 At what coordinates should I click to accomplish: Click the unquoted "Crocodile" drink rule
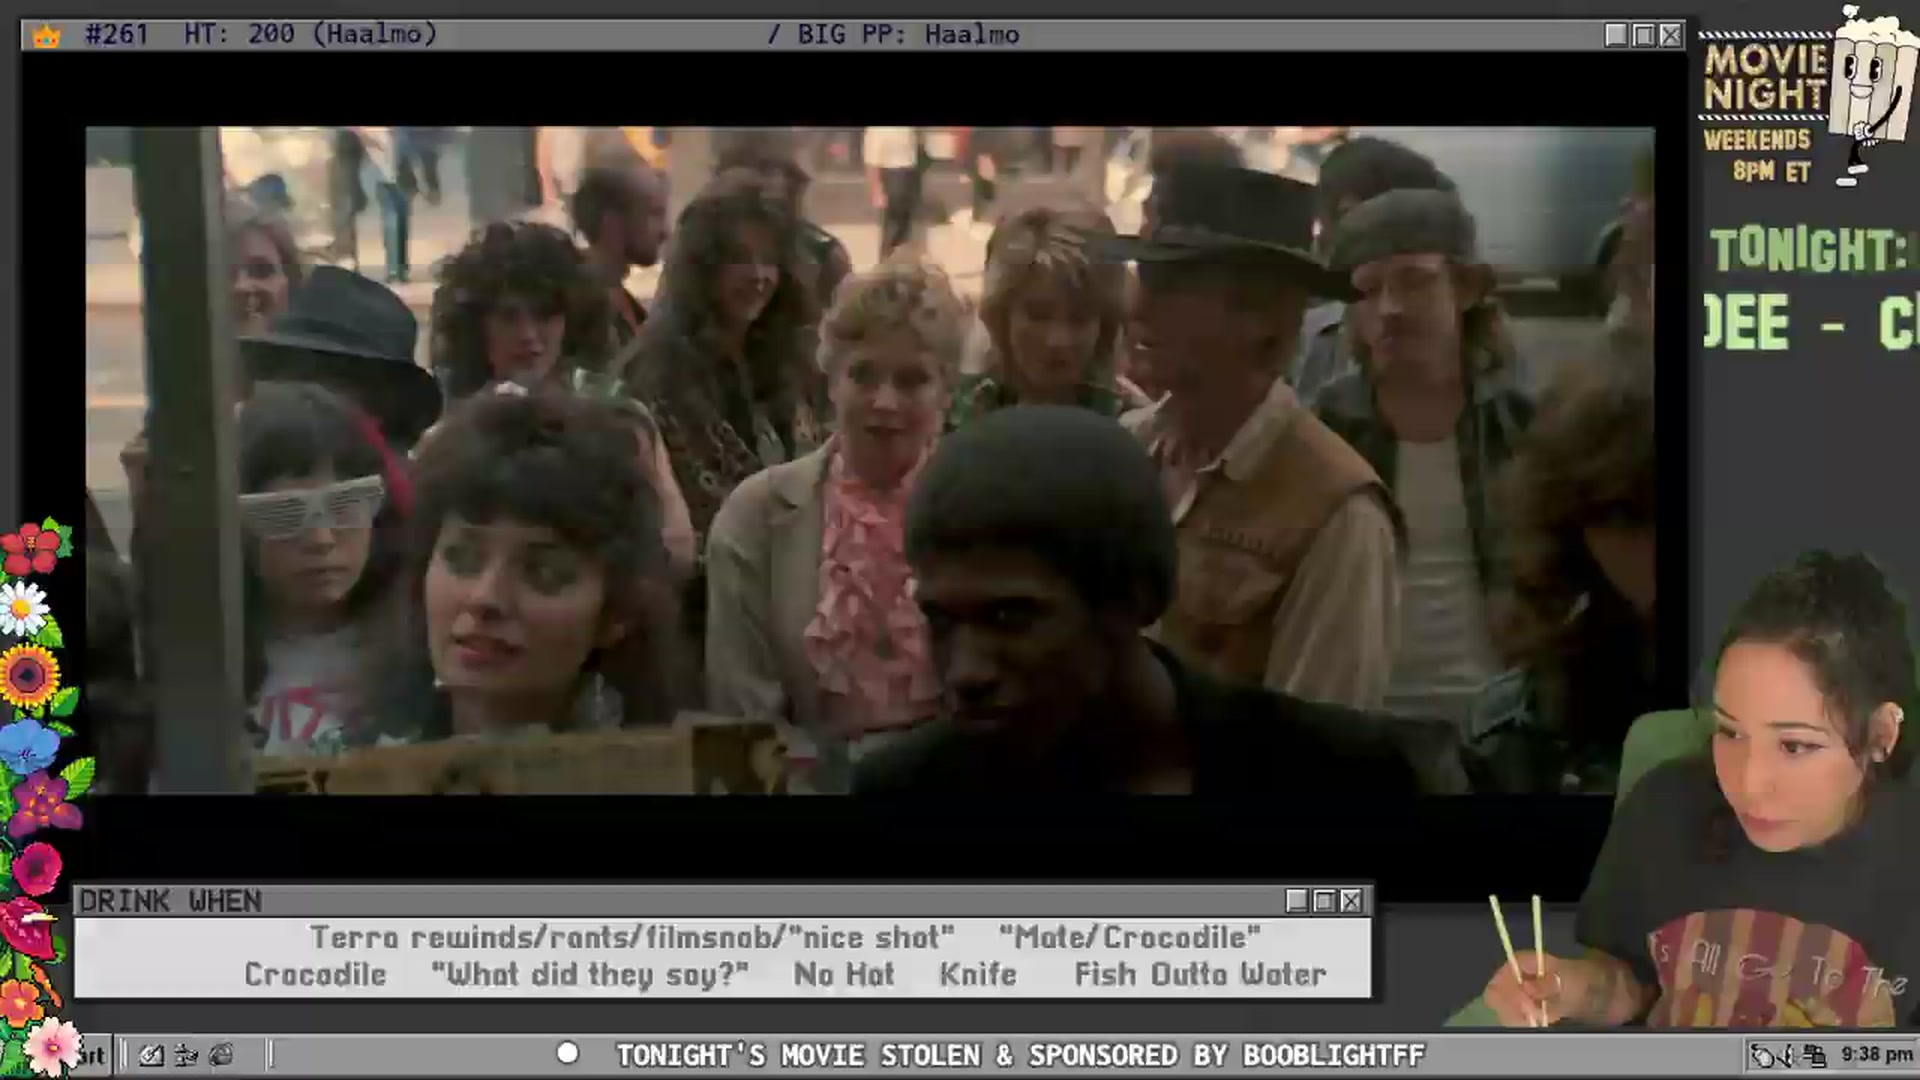pyautogui.click(x=315, y=975)
